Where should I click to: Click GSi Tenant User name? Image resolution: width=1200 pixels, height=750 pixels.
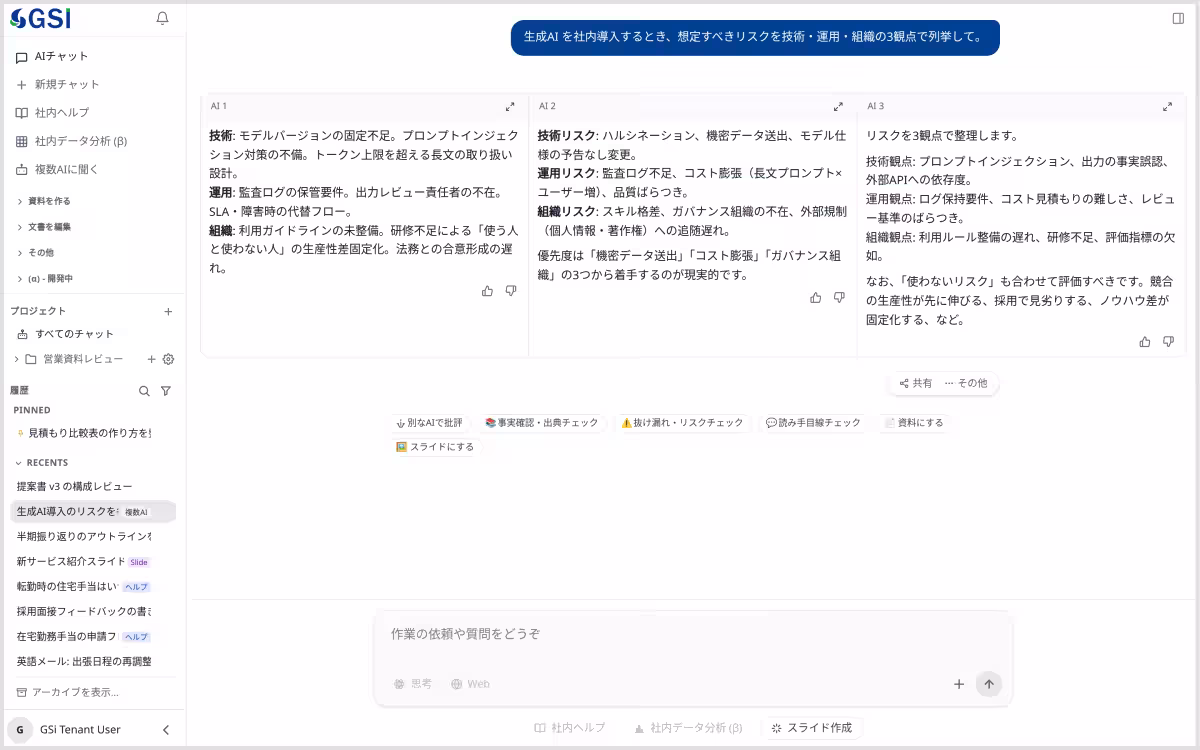point(80,730)
